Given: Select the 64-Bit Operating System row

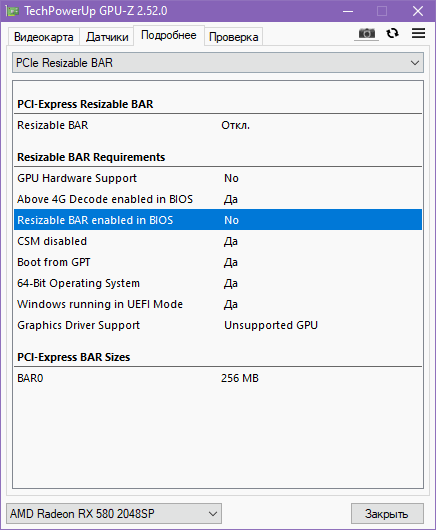Looking at the screenshot, I should point(218,283).
